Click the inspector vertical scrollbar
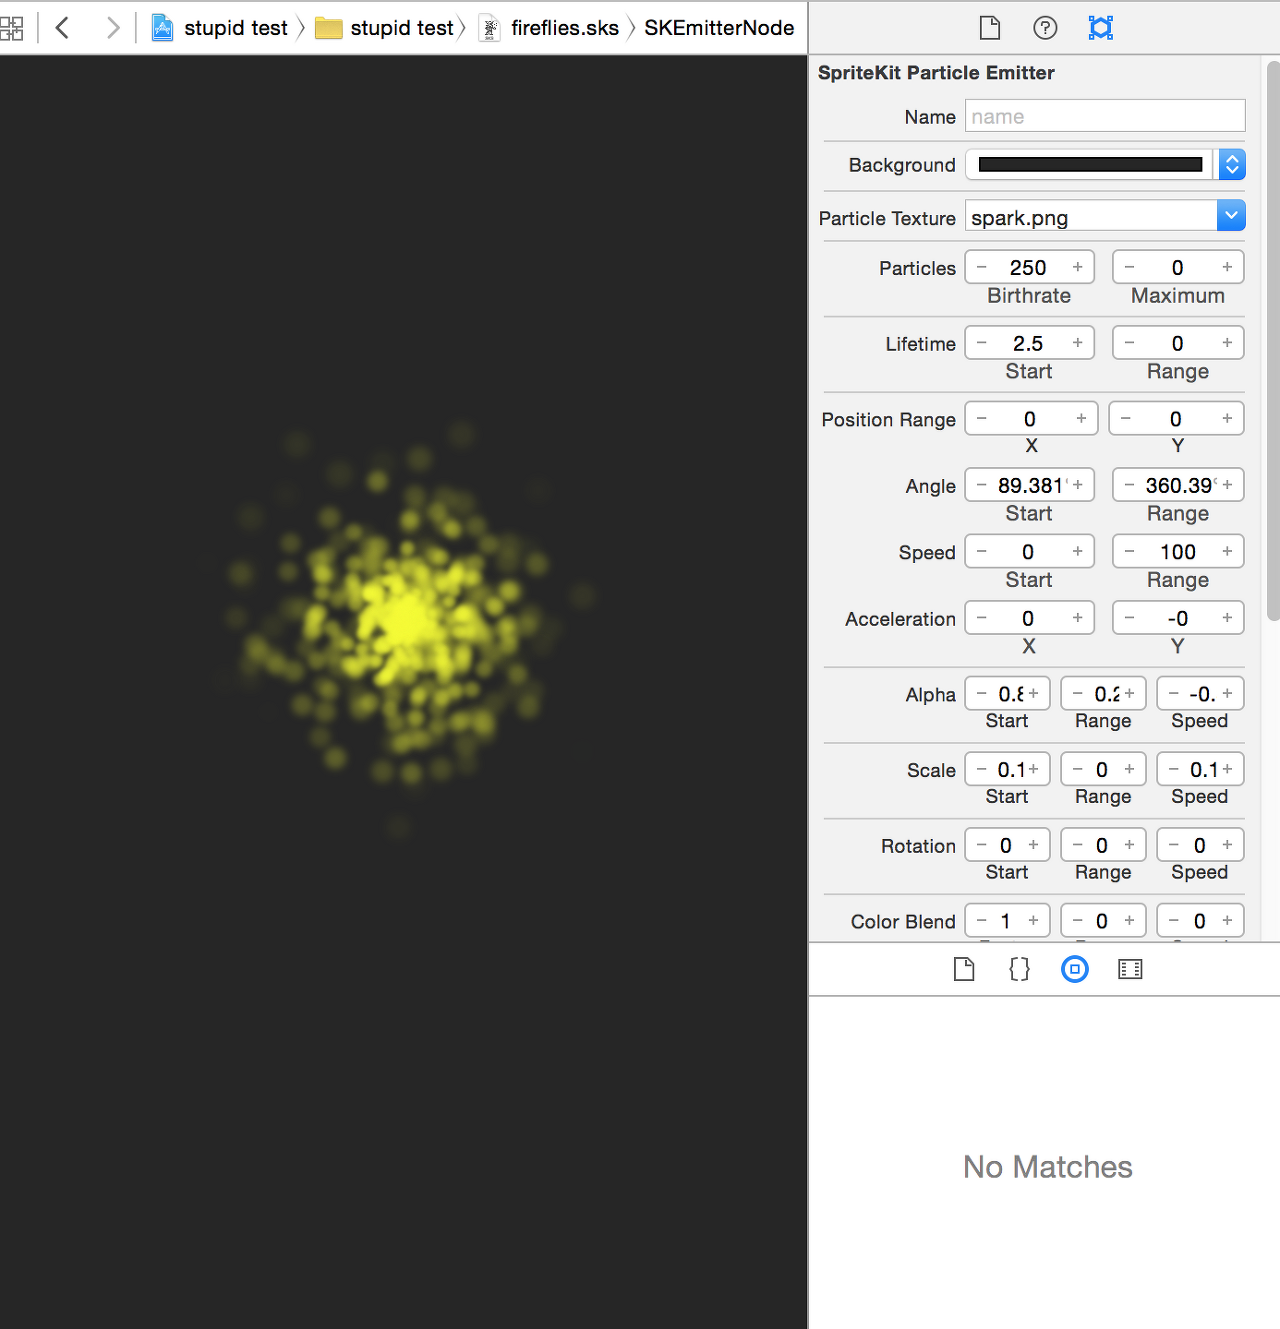The image size is (1280, 1329). (1273, 340)
